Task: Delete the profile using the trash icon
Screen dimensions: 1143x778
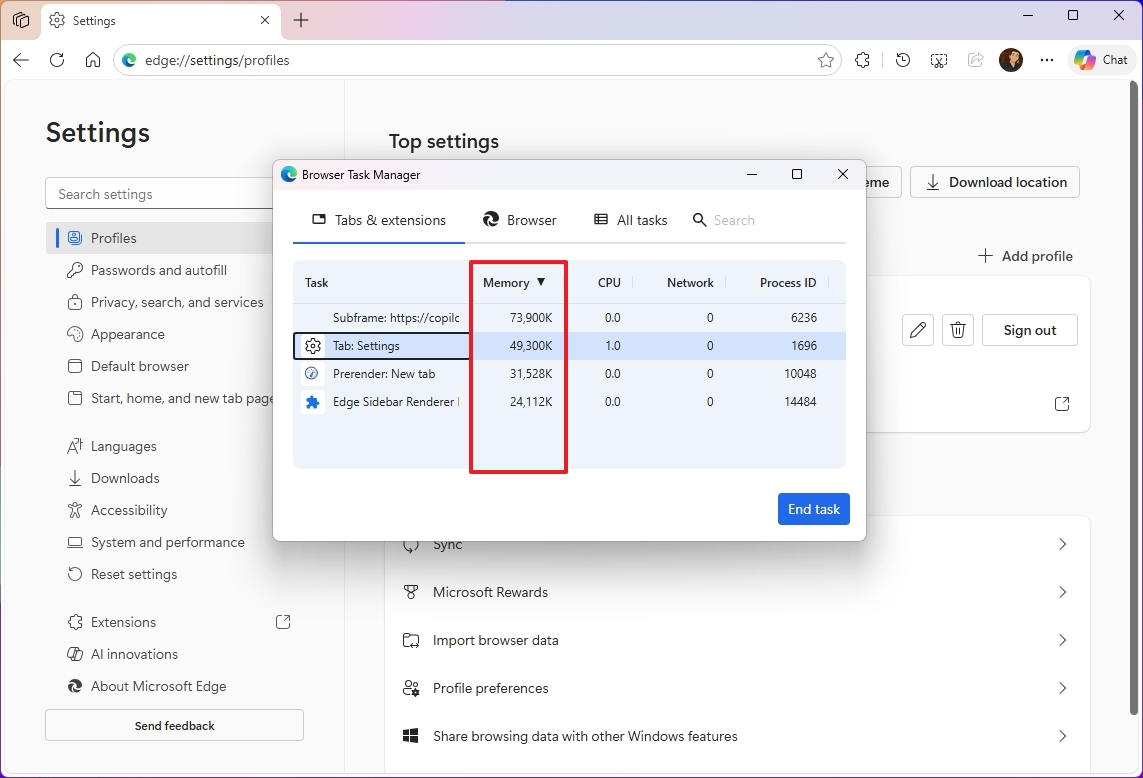Action: click(957, 329)
